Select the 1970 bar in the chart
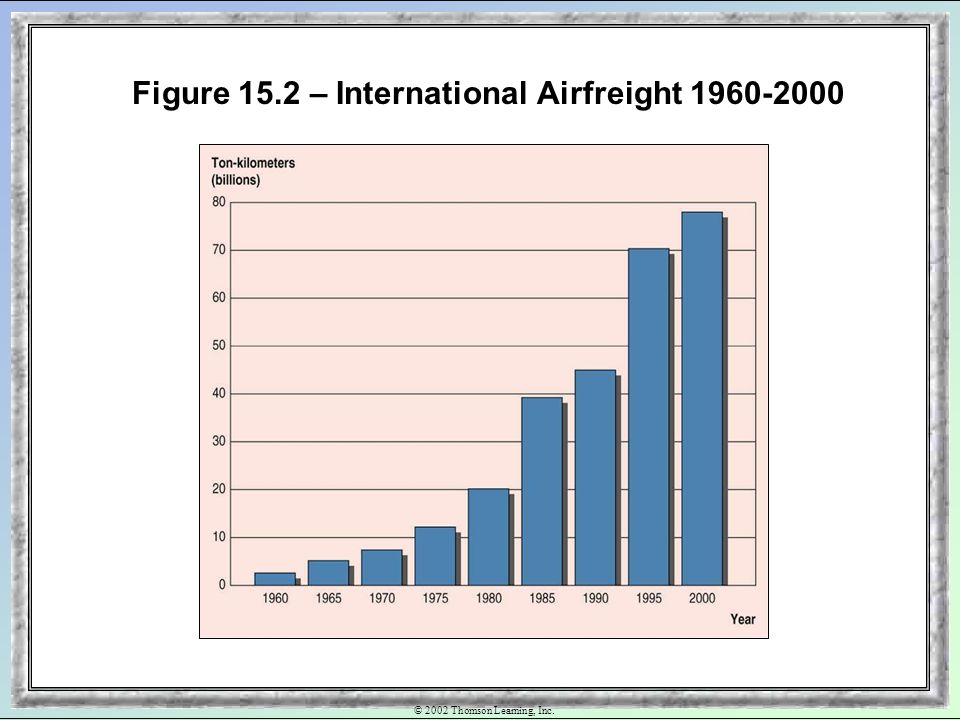This screenshot has height=720, width=960. [x=383, y=568]
